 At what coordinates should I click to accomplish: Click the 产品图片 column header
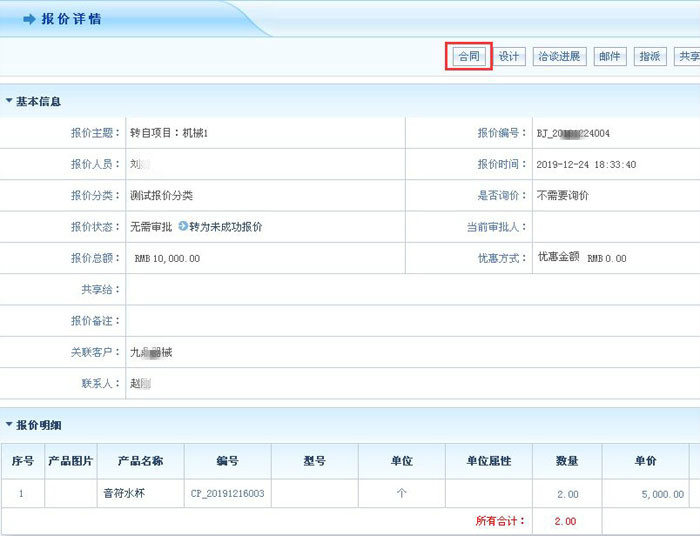(x=70, y=461)
